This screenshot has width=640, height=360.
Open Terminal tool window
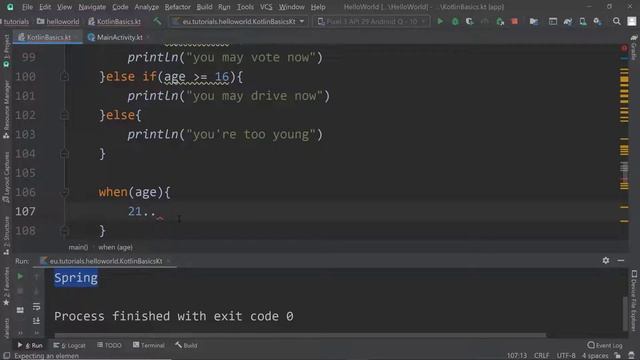pos(149,345)
